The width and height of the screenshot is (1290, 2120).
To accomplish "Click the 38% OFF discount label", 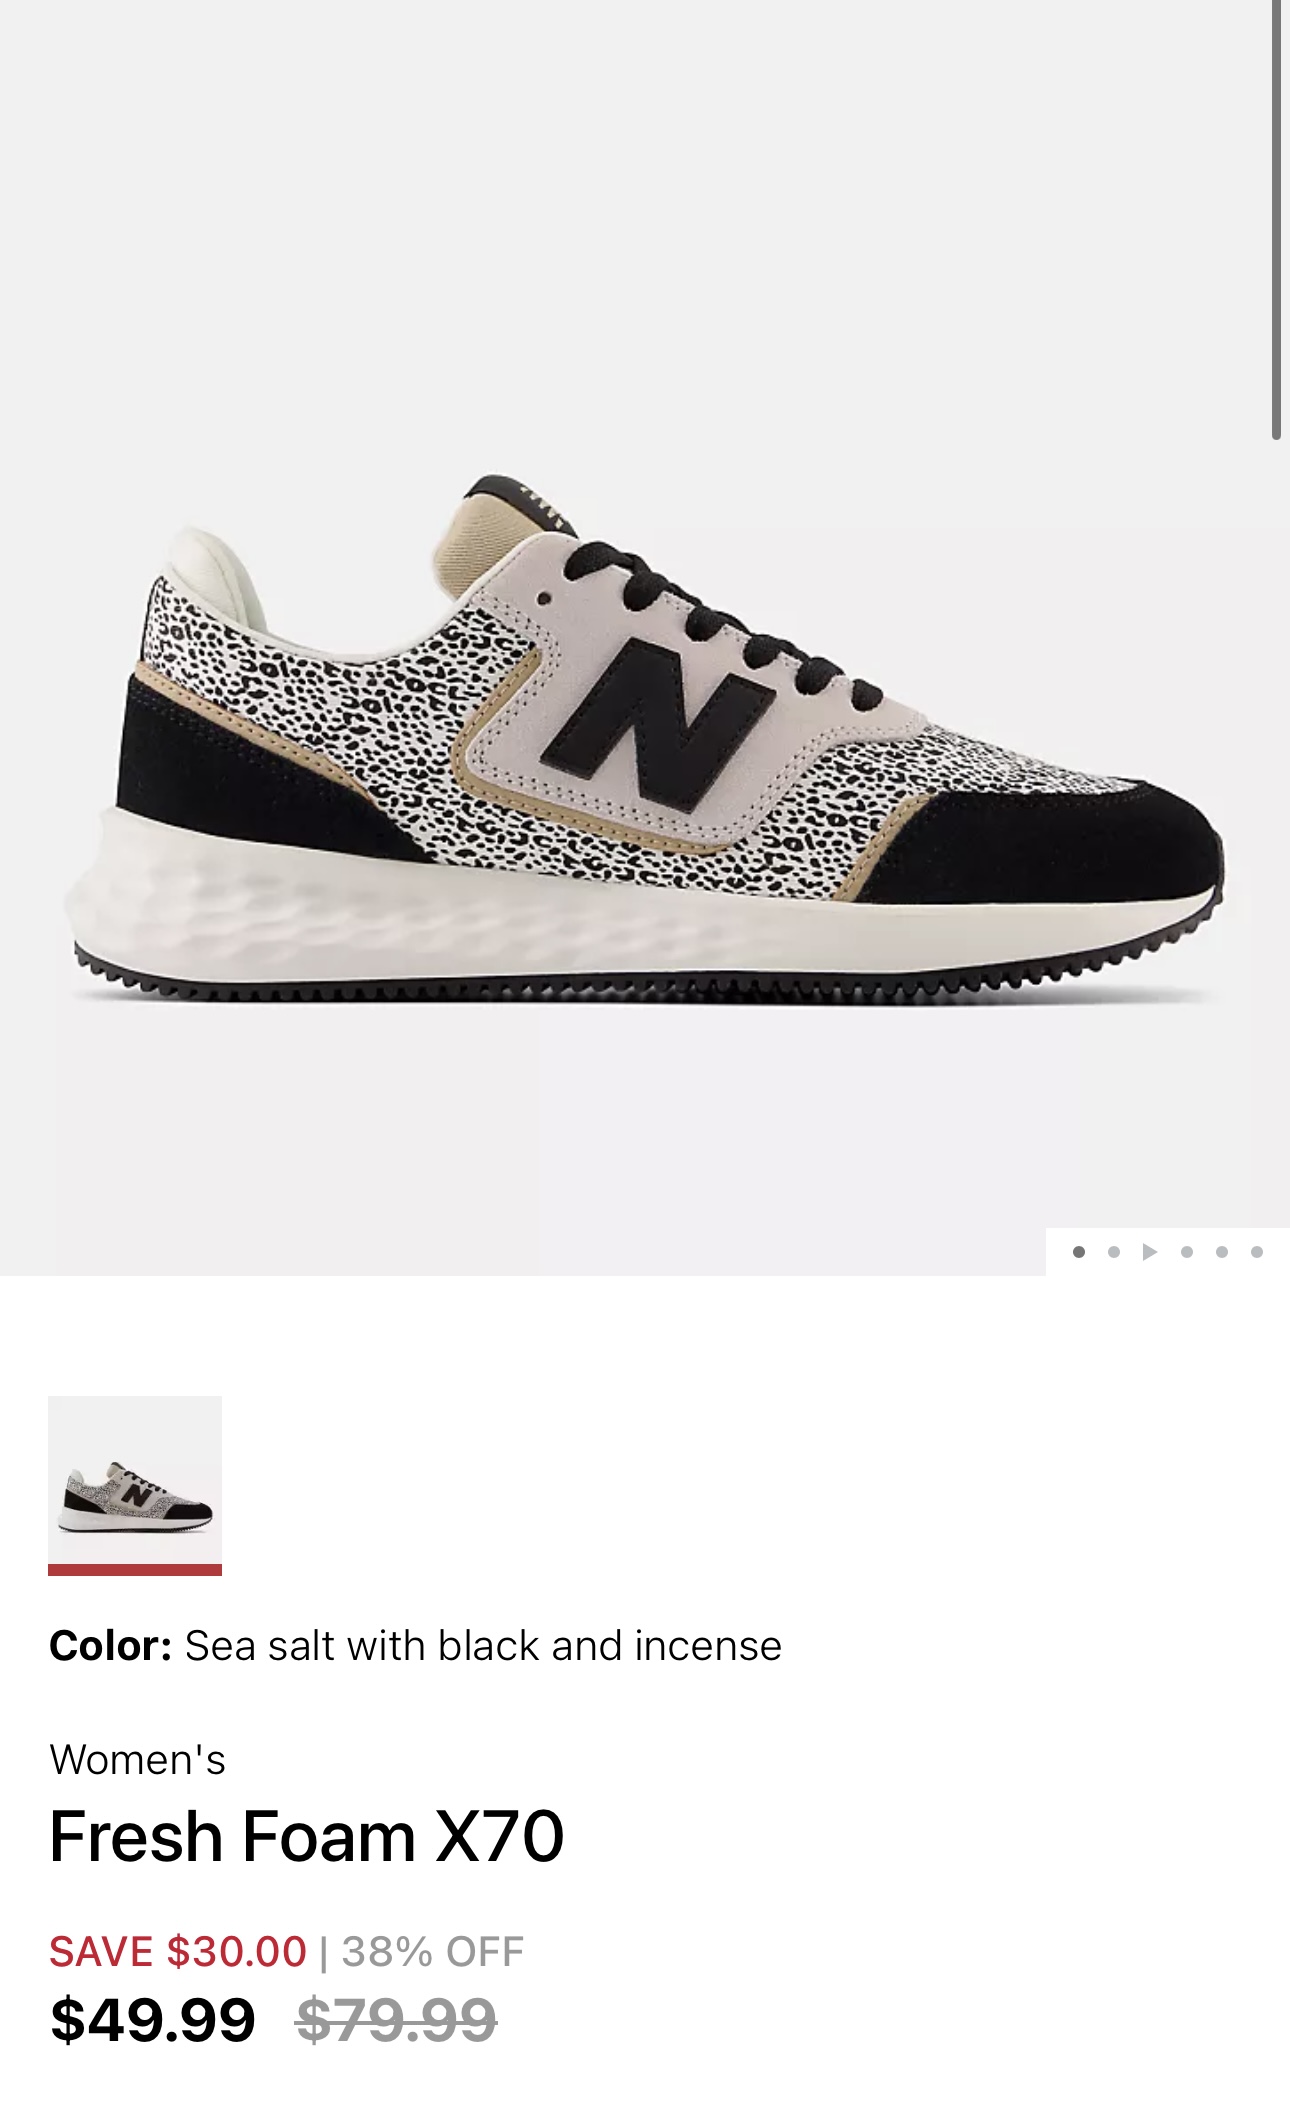I will click(433, 1951).
